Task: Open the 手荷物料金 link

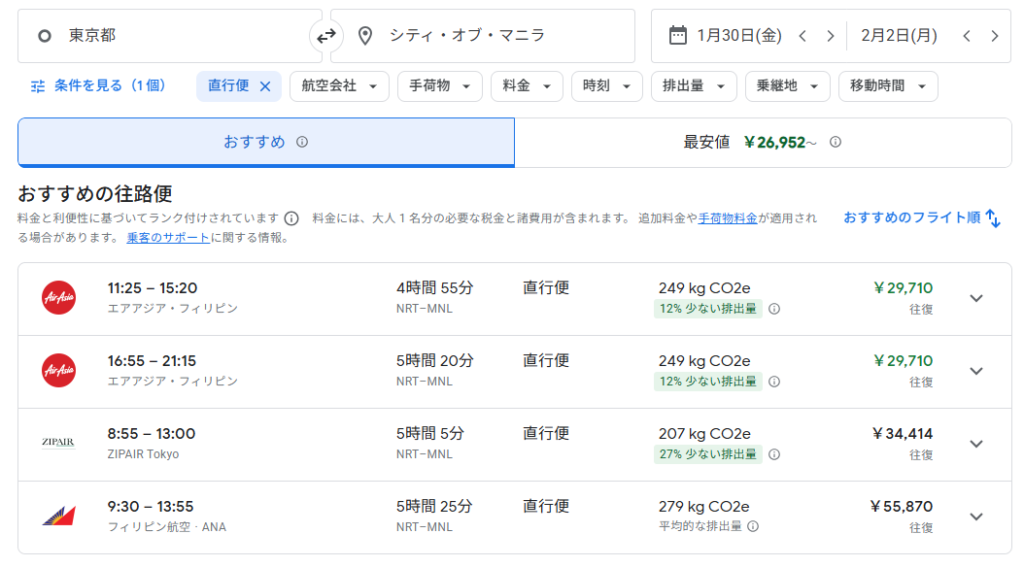Action: pyautogui.click(x=727, y=218)
